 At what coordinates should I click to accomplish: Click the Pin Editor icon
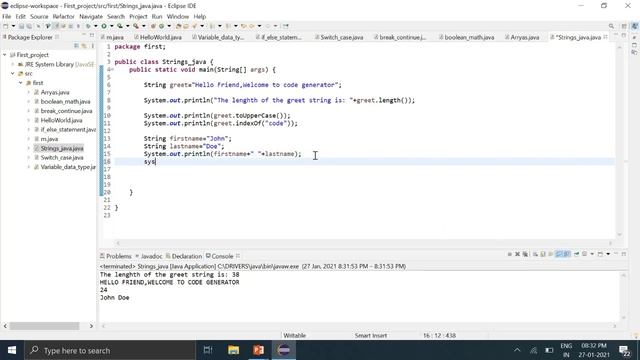click(x=286, y=26)
